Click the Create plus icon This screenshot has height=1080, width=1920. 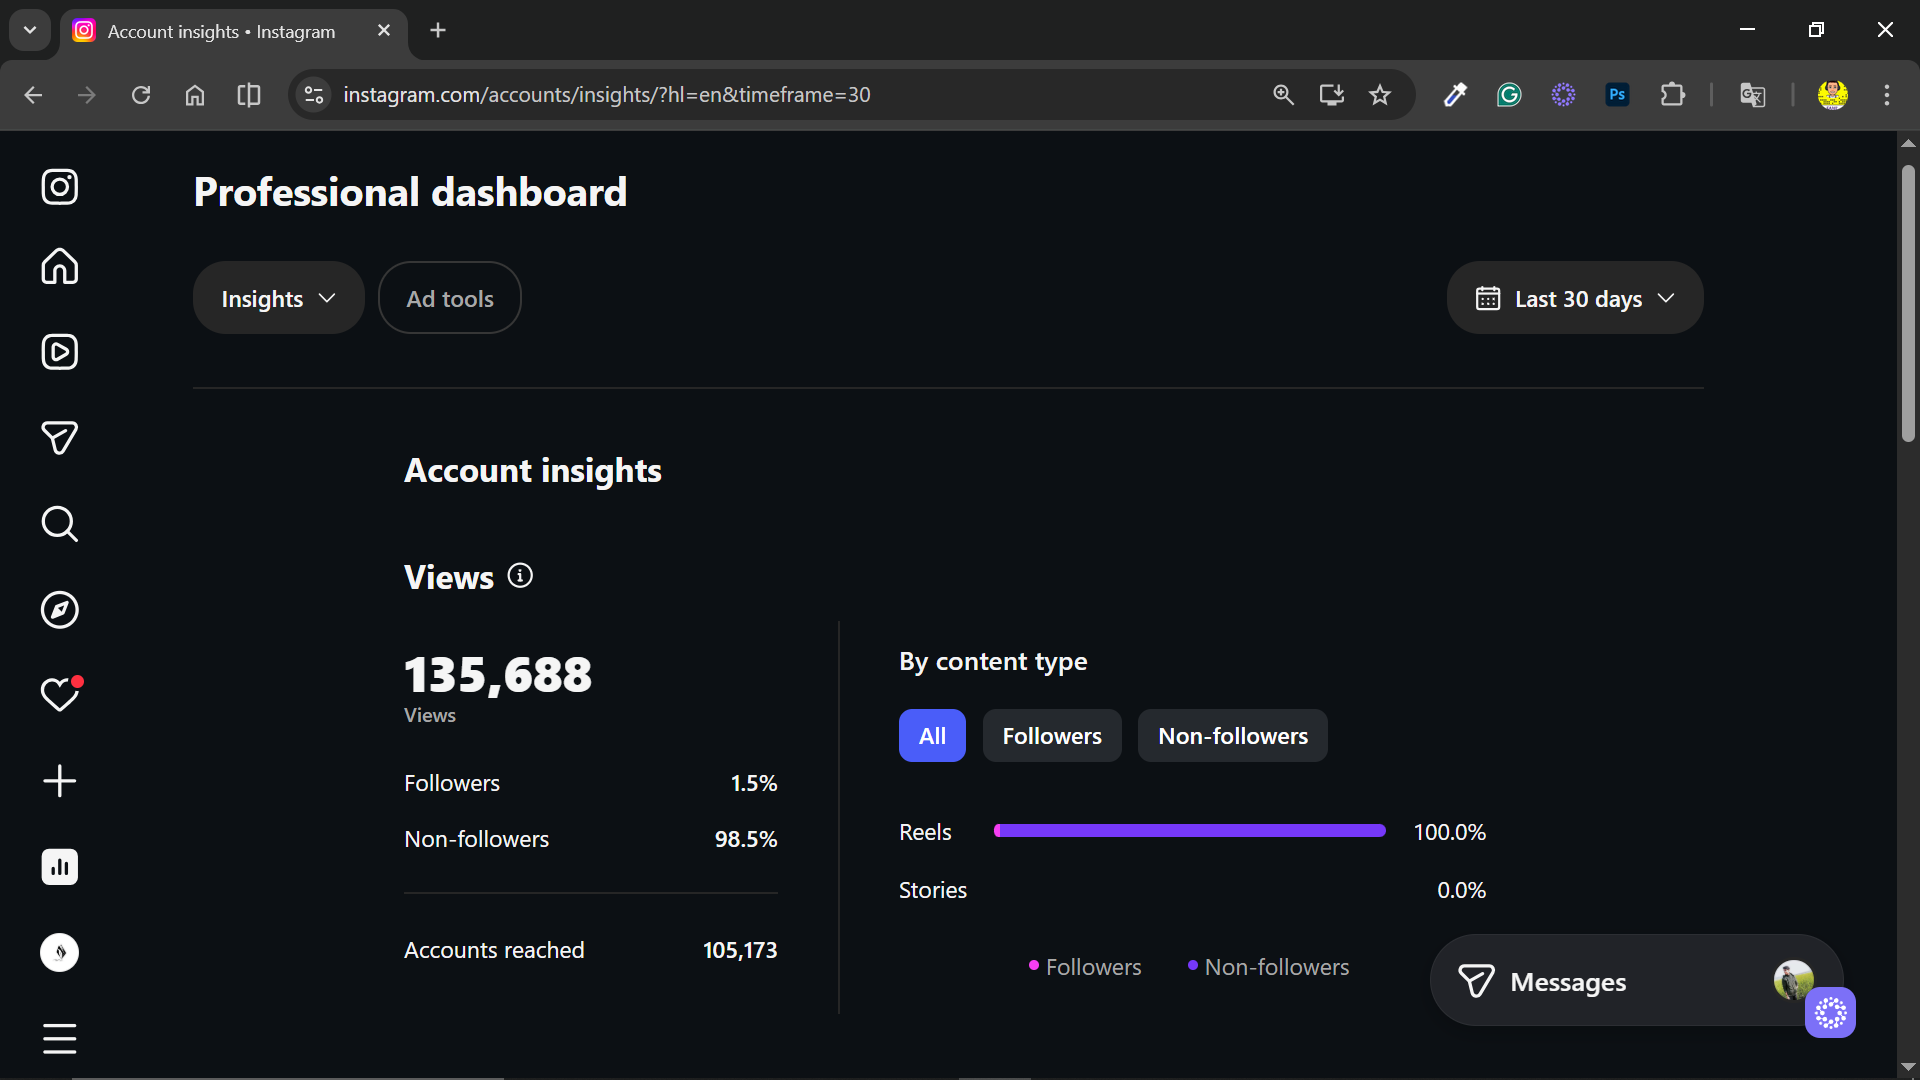[x=60, y=781]
